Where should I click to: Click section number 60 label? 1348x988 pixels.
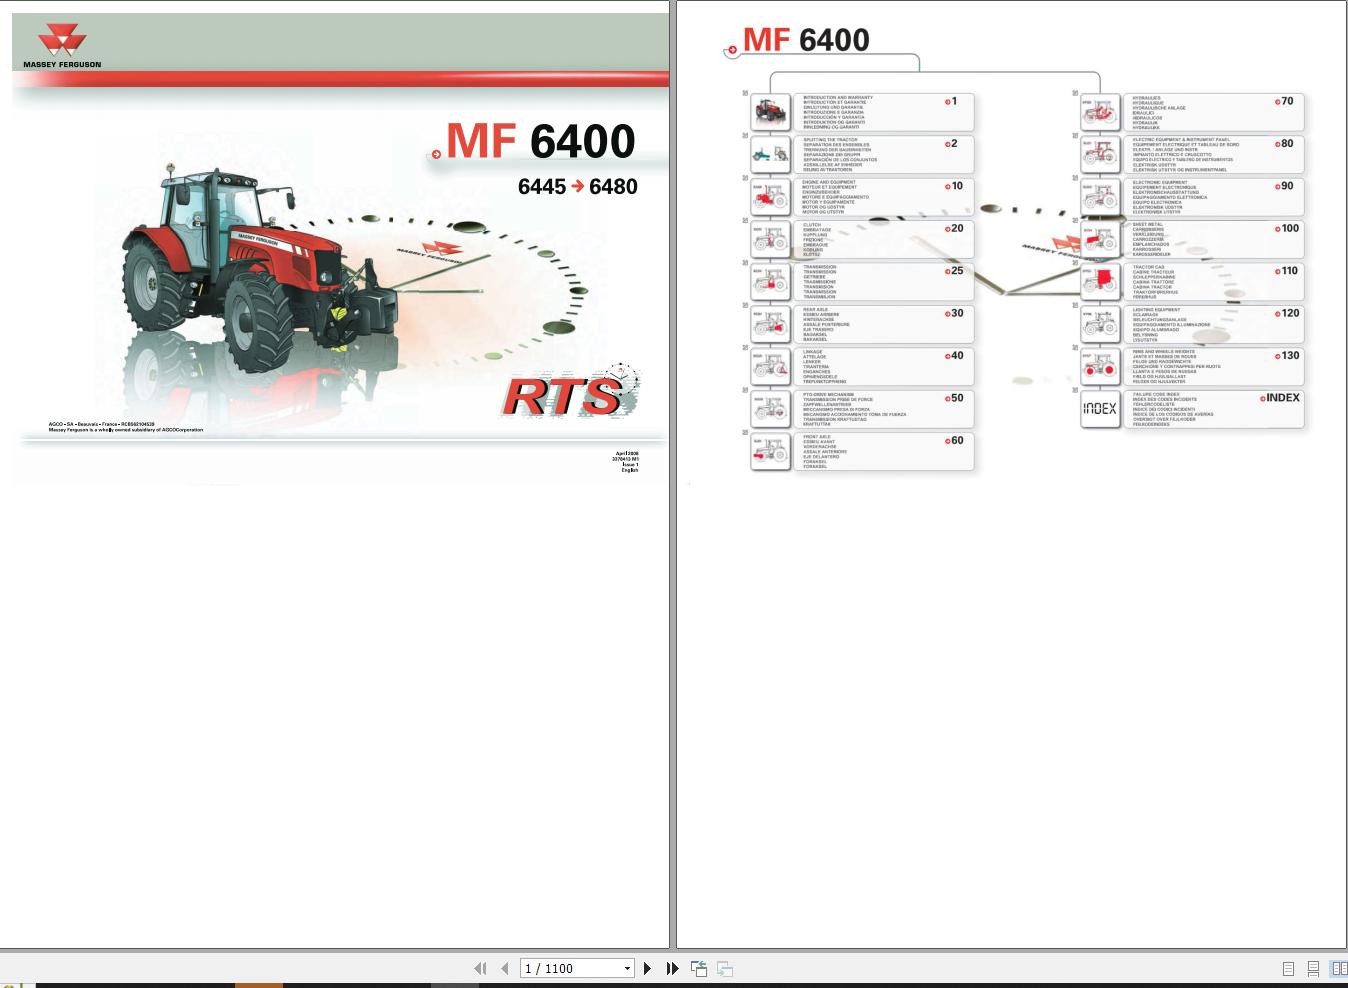coord(954,440)
